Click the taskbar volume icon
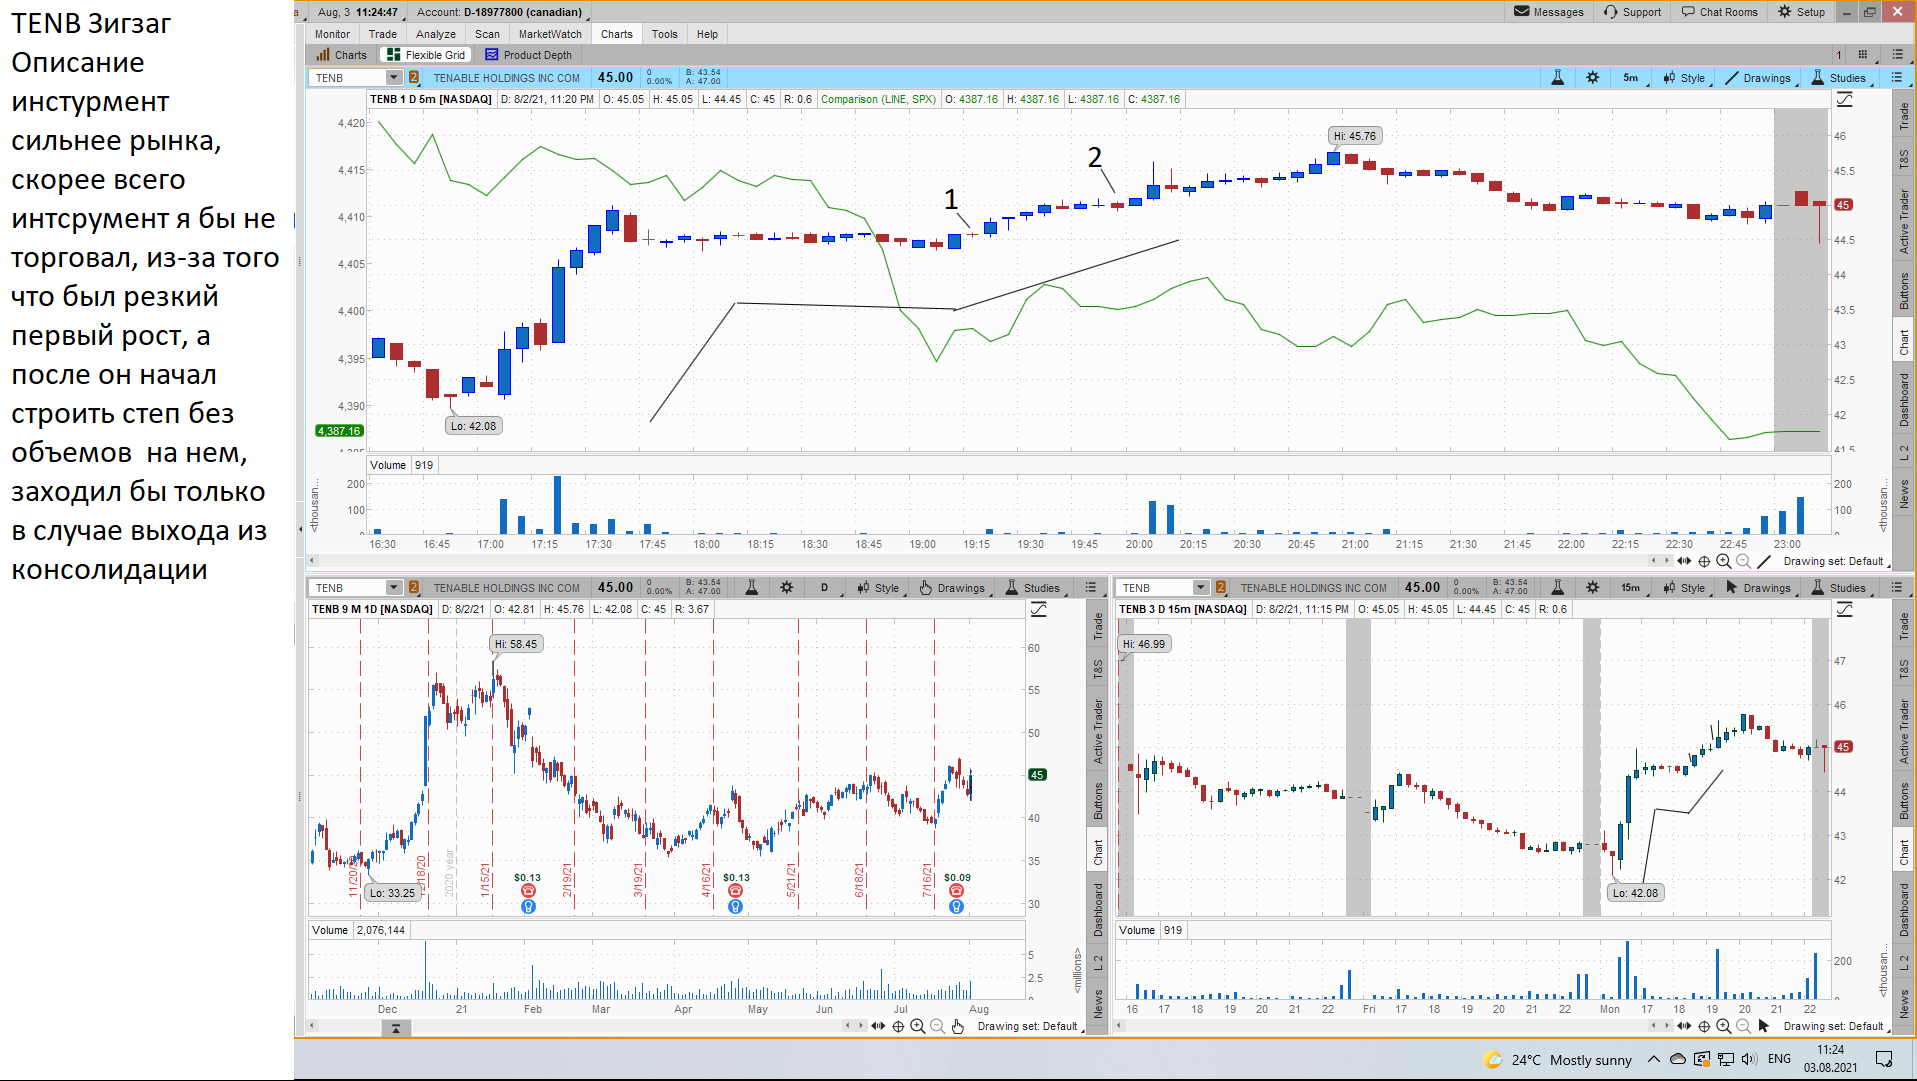The width and height of the screenshot is (1917, 1081). coord(1748,1059)
